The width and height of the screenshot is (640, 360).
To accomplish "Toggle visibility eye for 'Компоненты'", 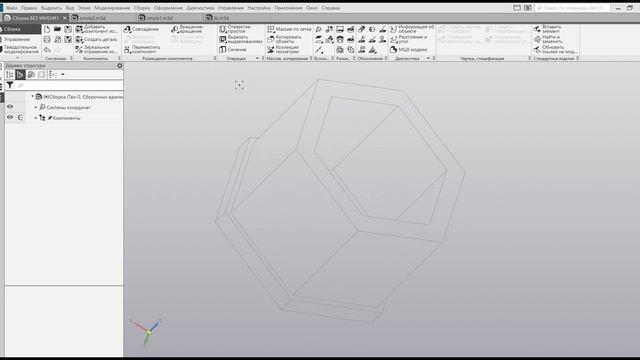I will [x=10, y=118].
